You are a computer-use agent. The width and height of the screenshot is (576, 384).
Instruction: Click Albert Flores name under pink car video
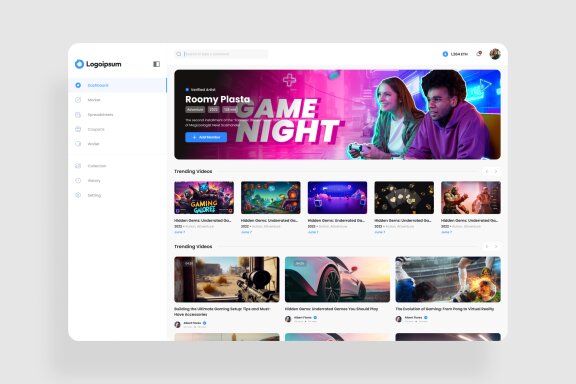(x=303, y=317)
